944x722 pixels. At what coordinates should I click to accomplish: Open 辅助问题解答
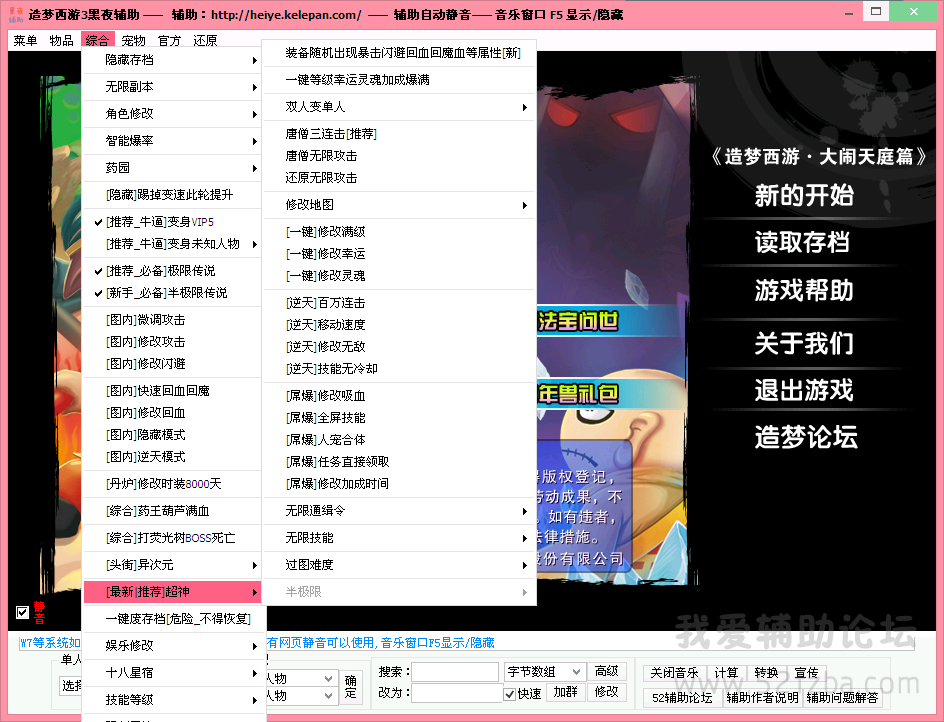click(842, 698)
